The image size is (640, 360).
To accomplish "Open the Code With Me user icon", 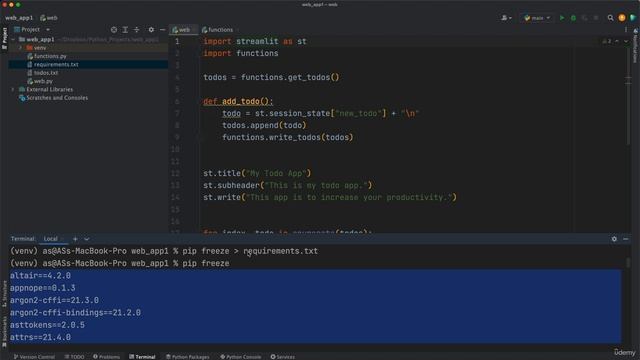I will 506,18.
